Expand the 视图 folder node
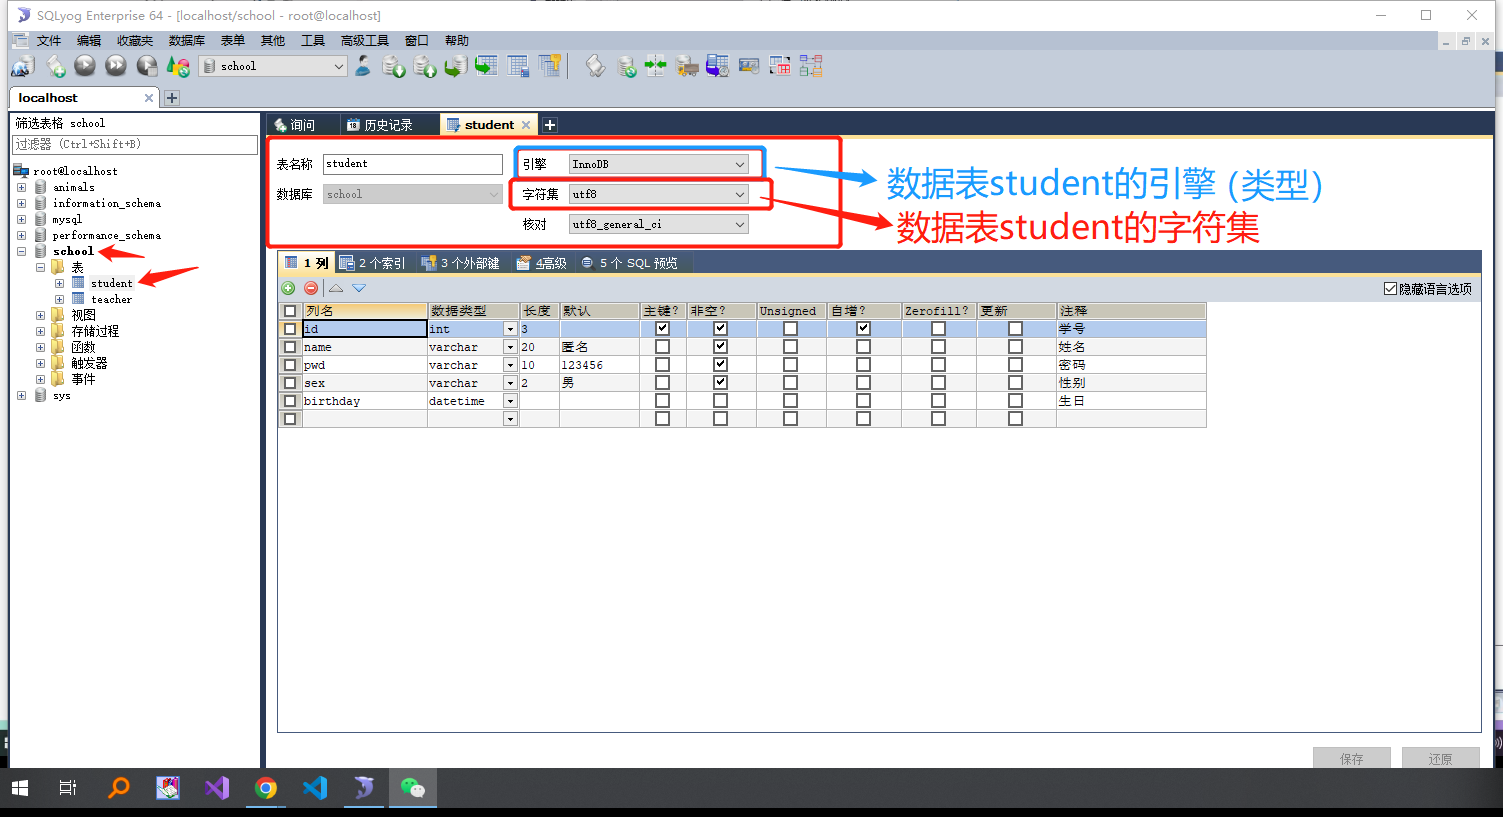1503x817 pixels. click(x=40, y=315)
